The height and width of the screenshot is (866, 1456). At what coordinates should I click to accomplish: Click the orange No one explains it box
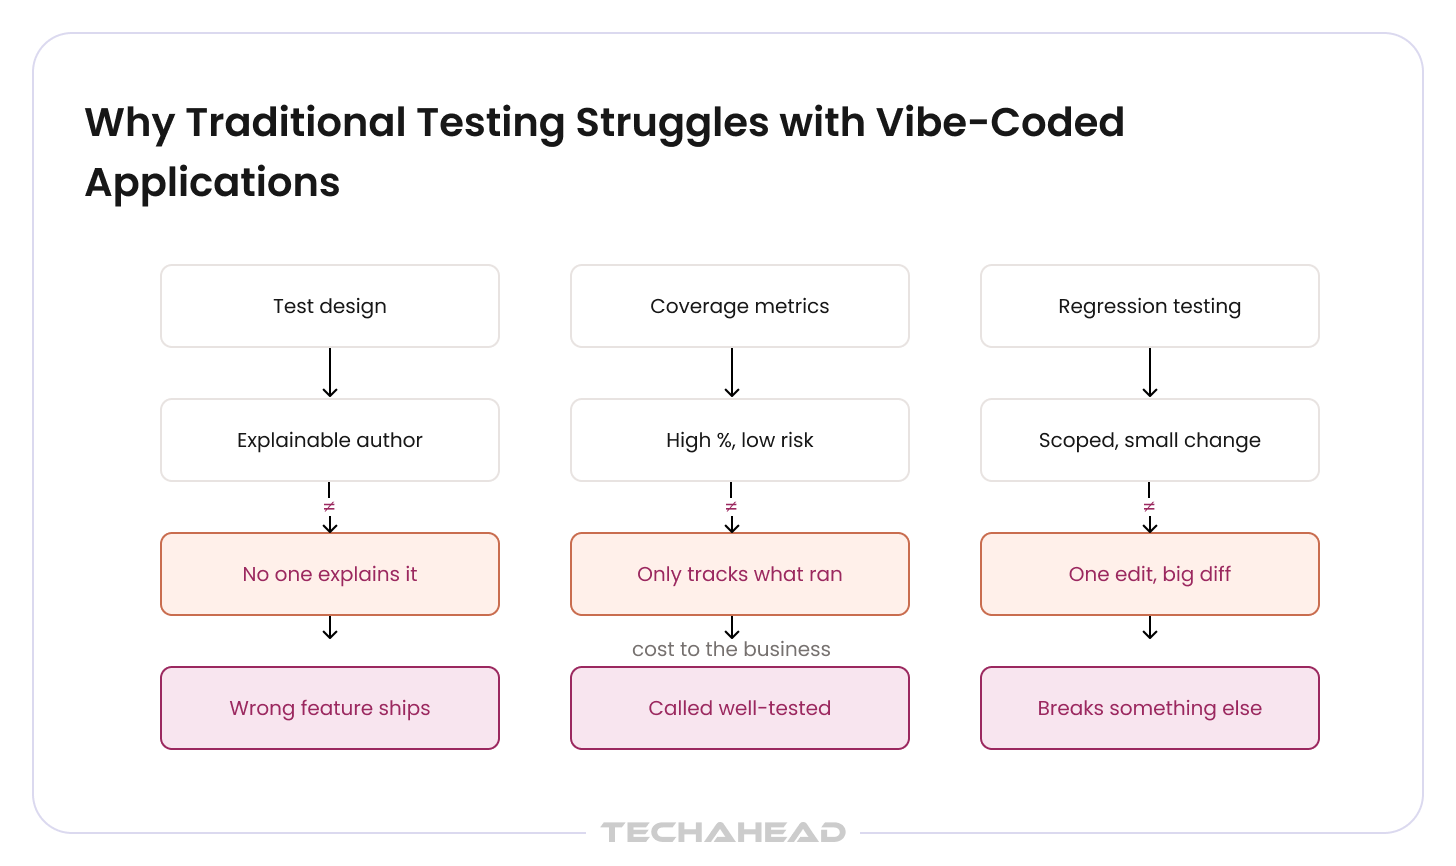[330, 574]
